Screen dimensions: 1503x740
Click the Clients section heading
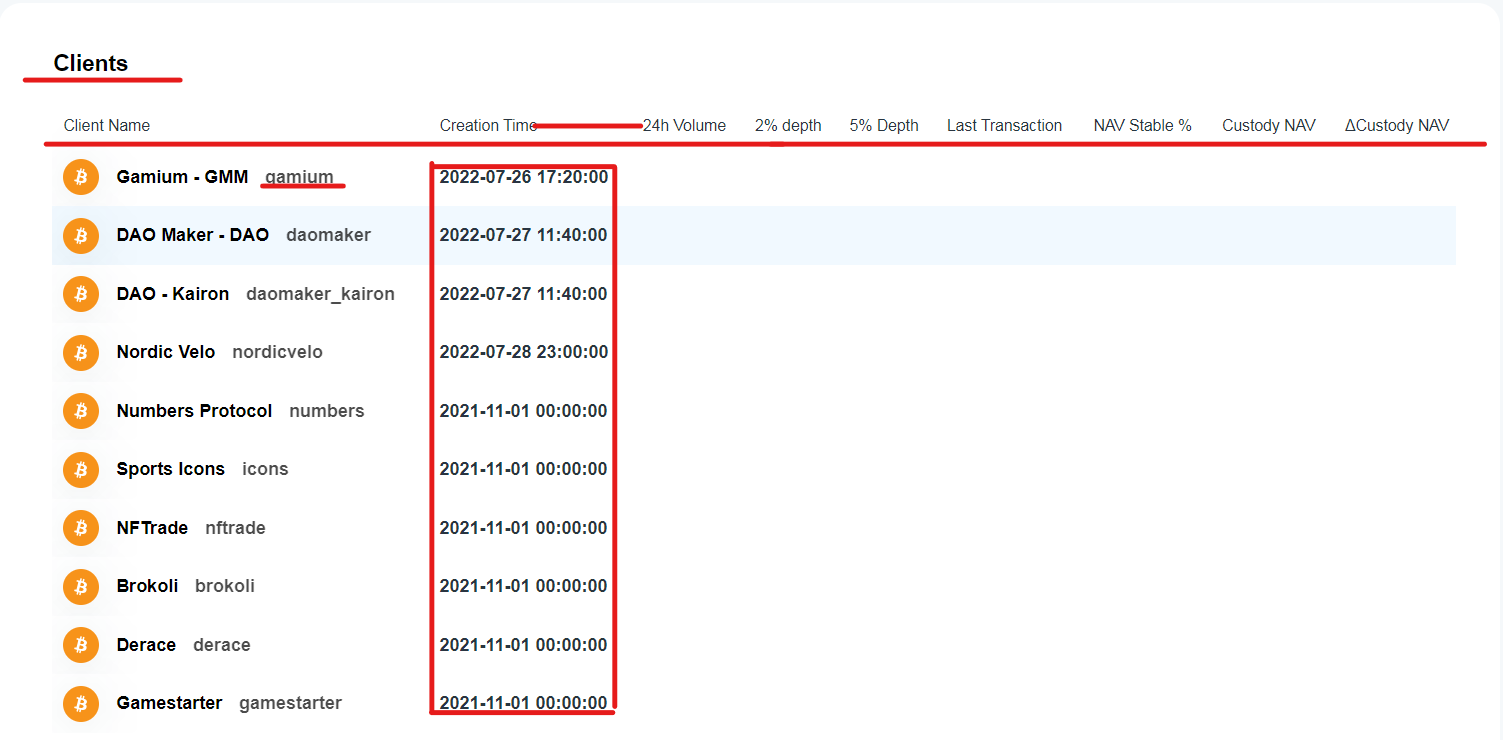(x=91, y=63)
